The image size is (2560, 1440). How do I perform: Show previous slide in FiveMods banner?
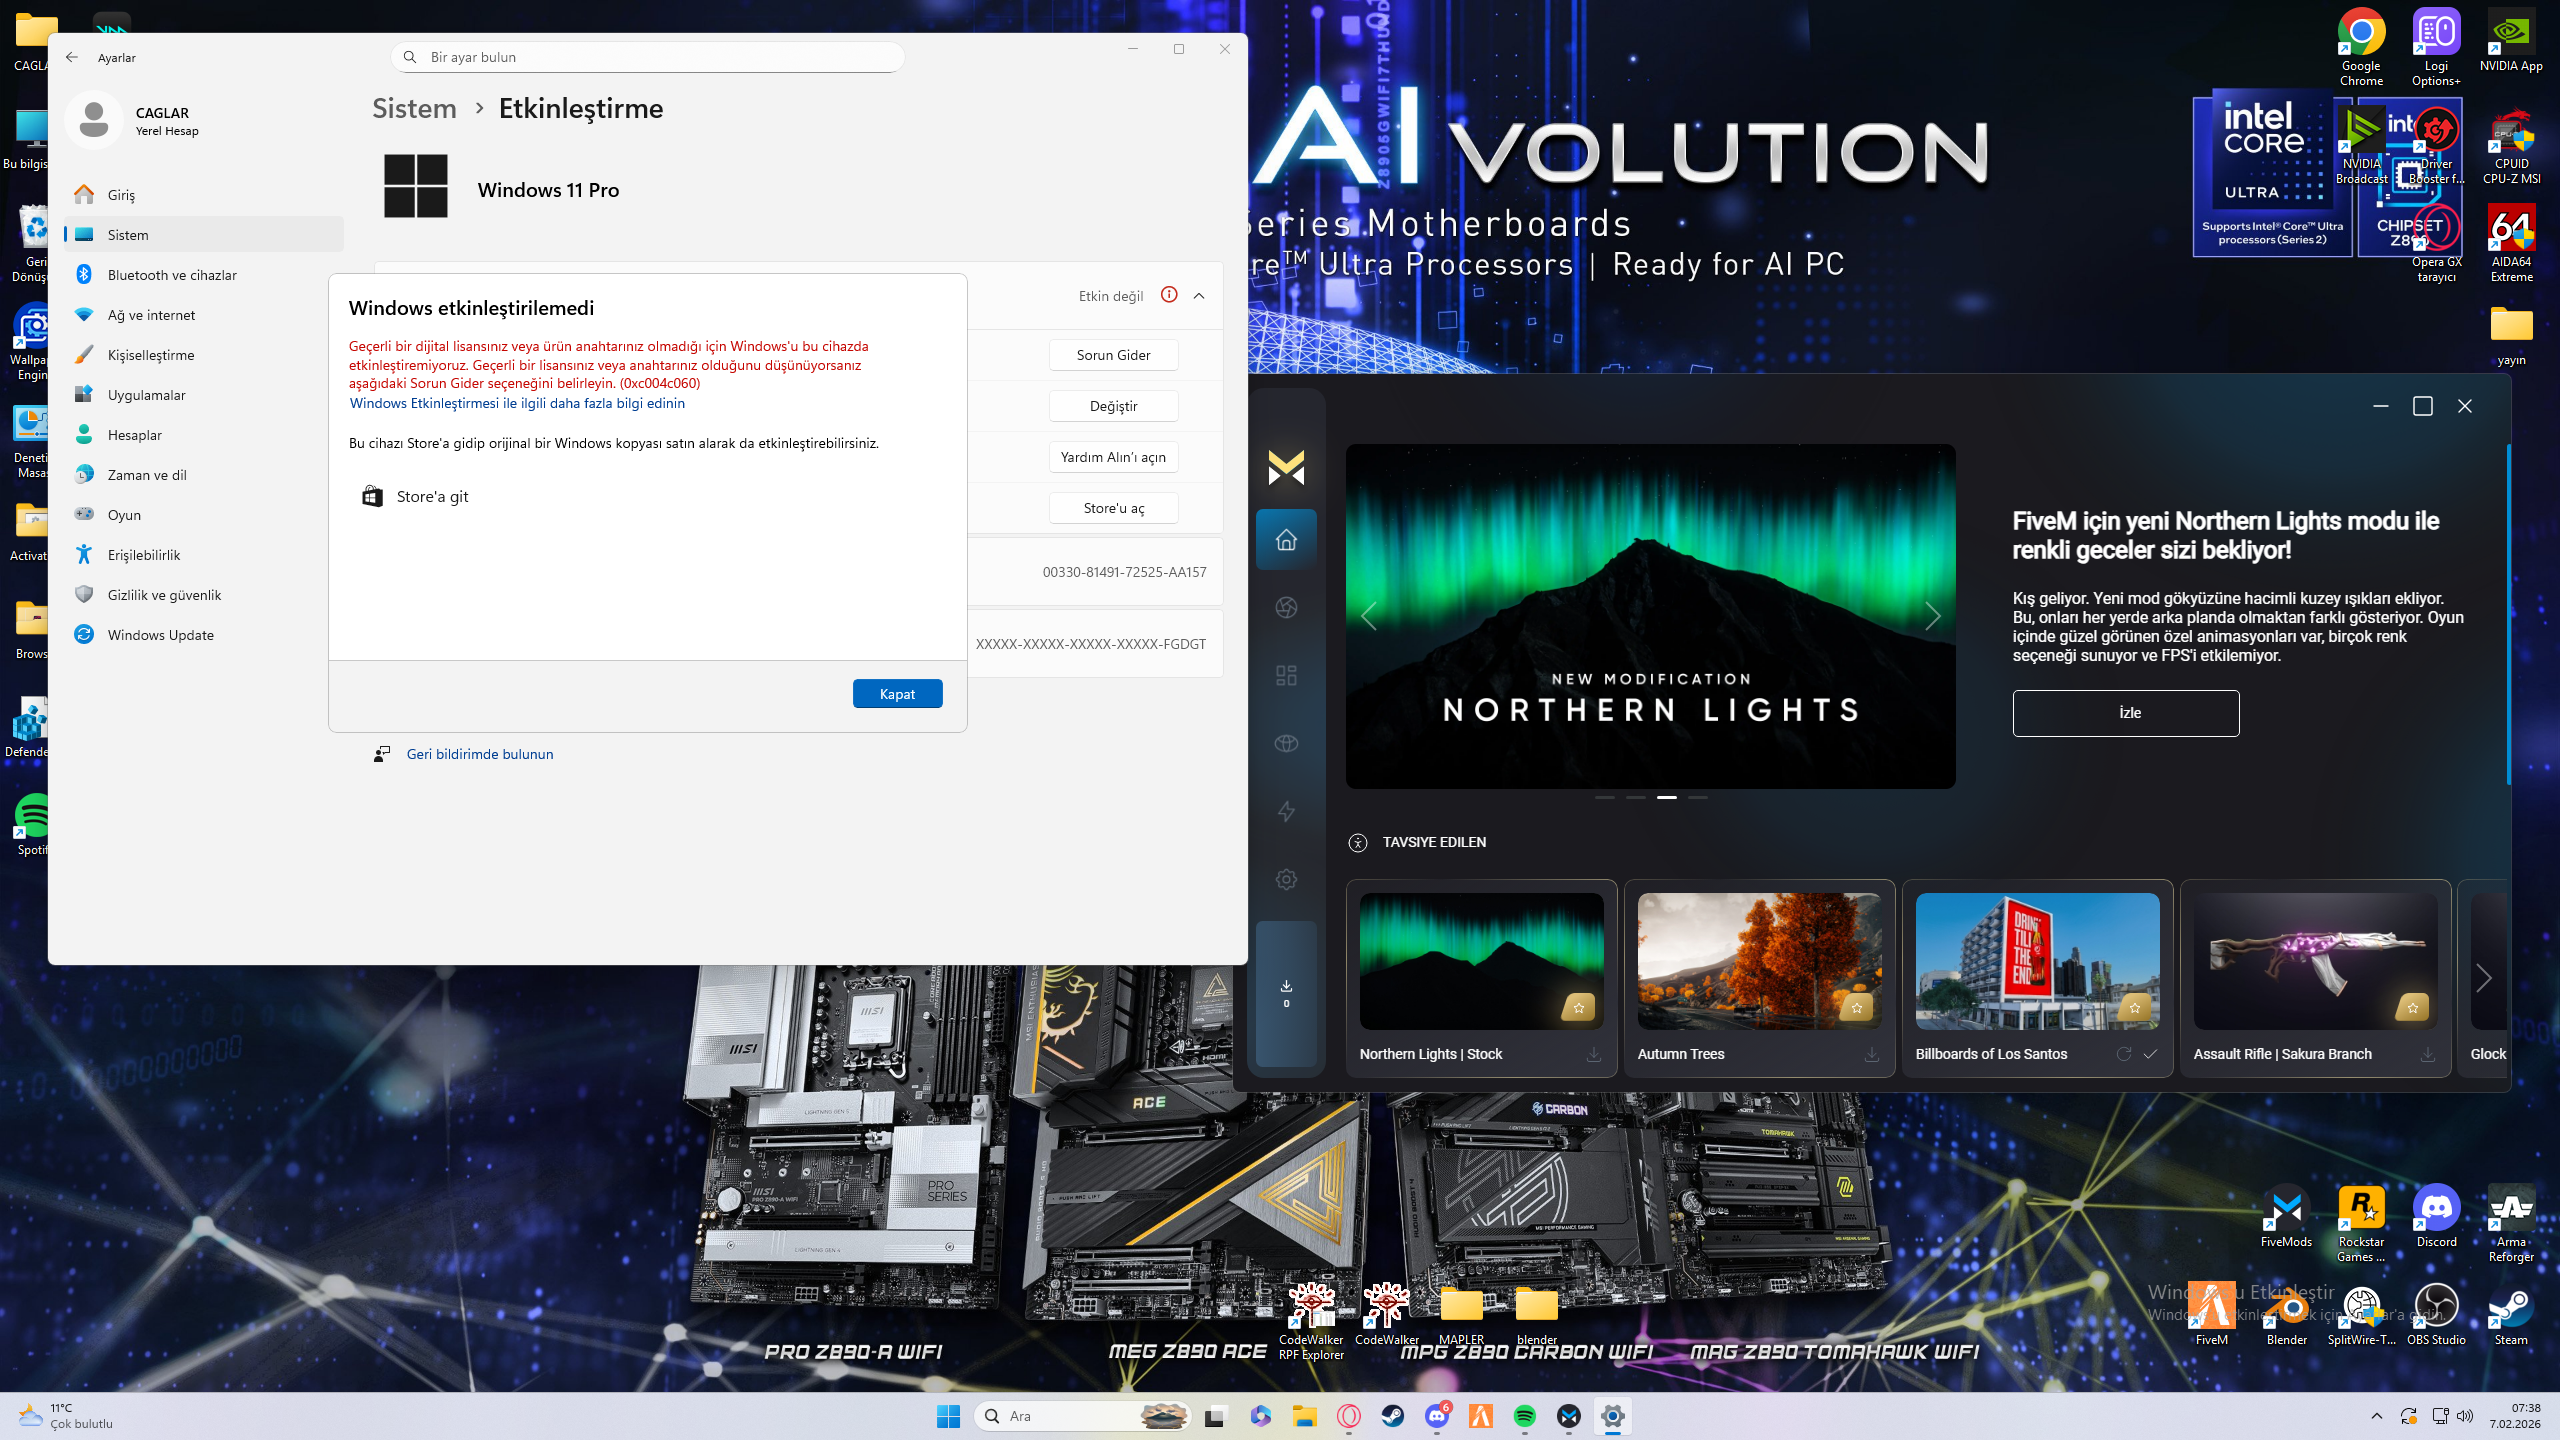(x=1369, y=616)
